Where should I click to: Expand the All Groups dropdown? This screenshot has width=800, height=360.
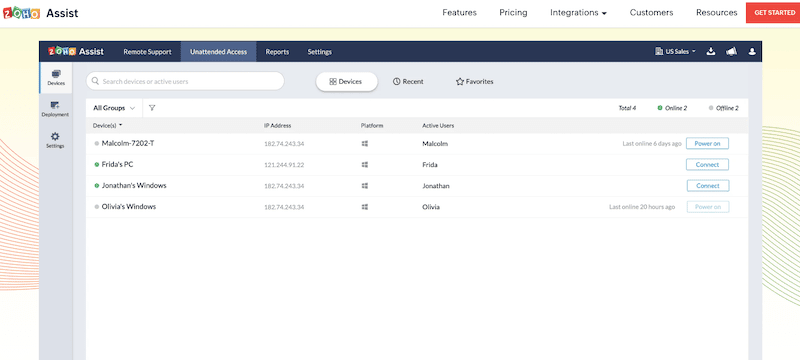point(114,108)
